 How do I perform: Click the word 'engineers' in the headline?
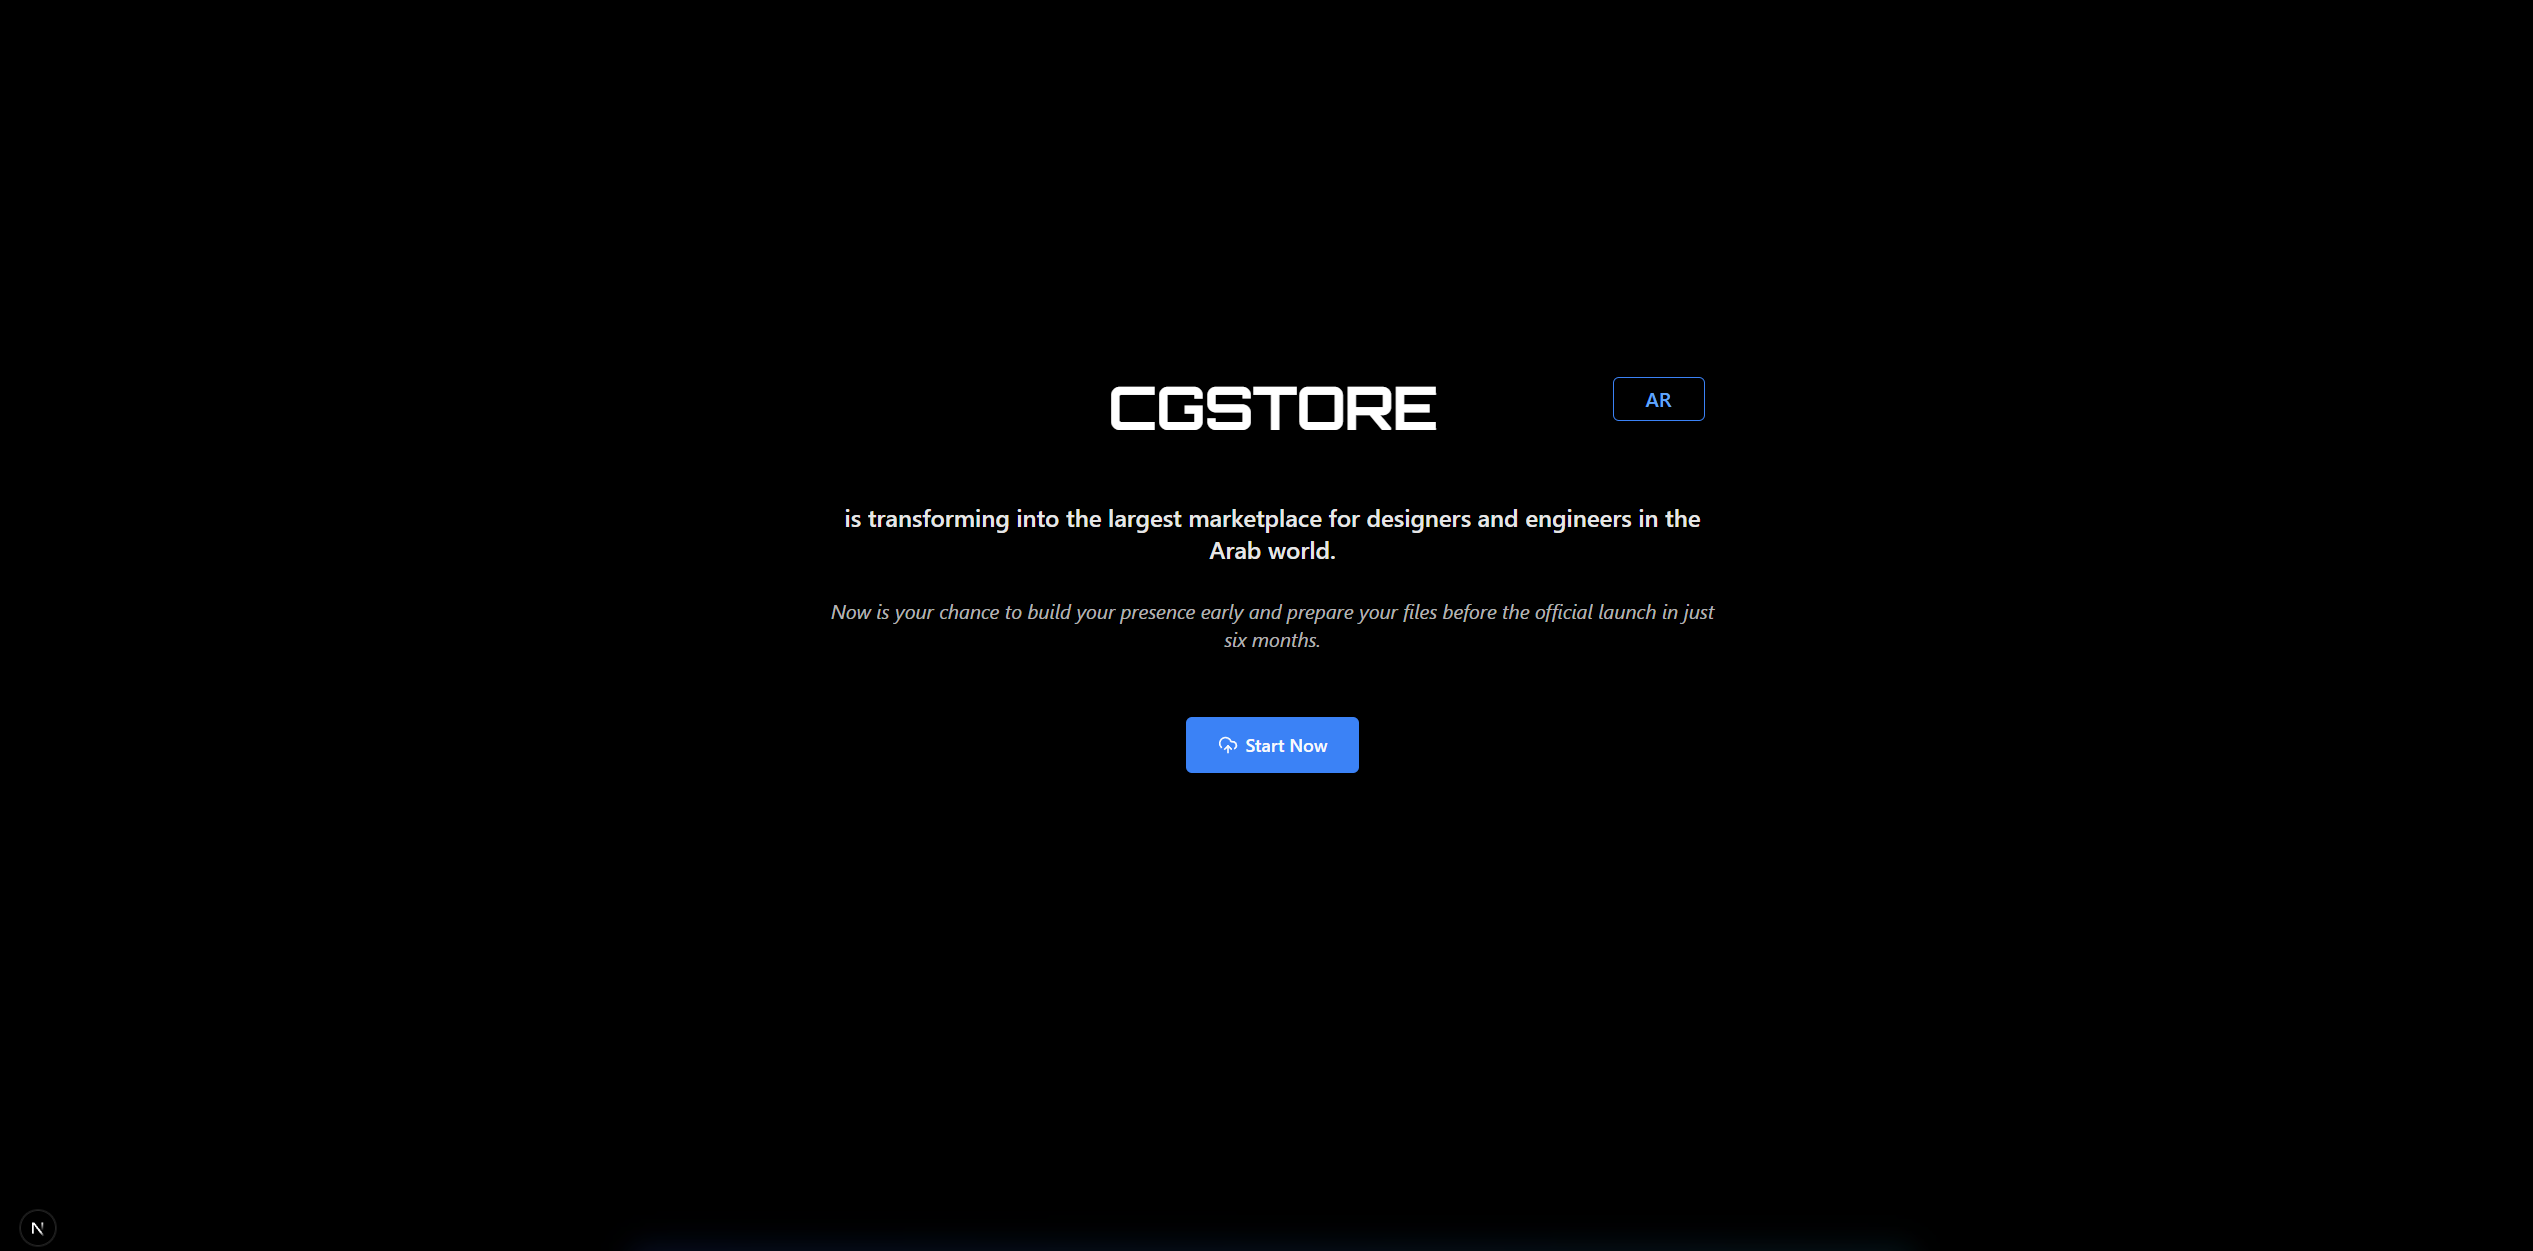(1578, 519)
